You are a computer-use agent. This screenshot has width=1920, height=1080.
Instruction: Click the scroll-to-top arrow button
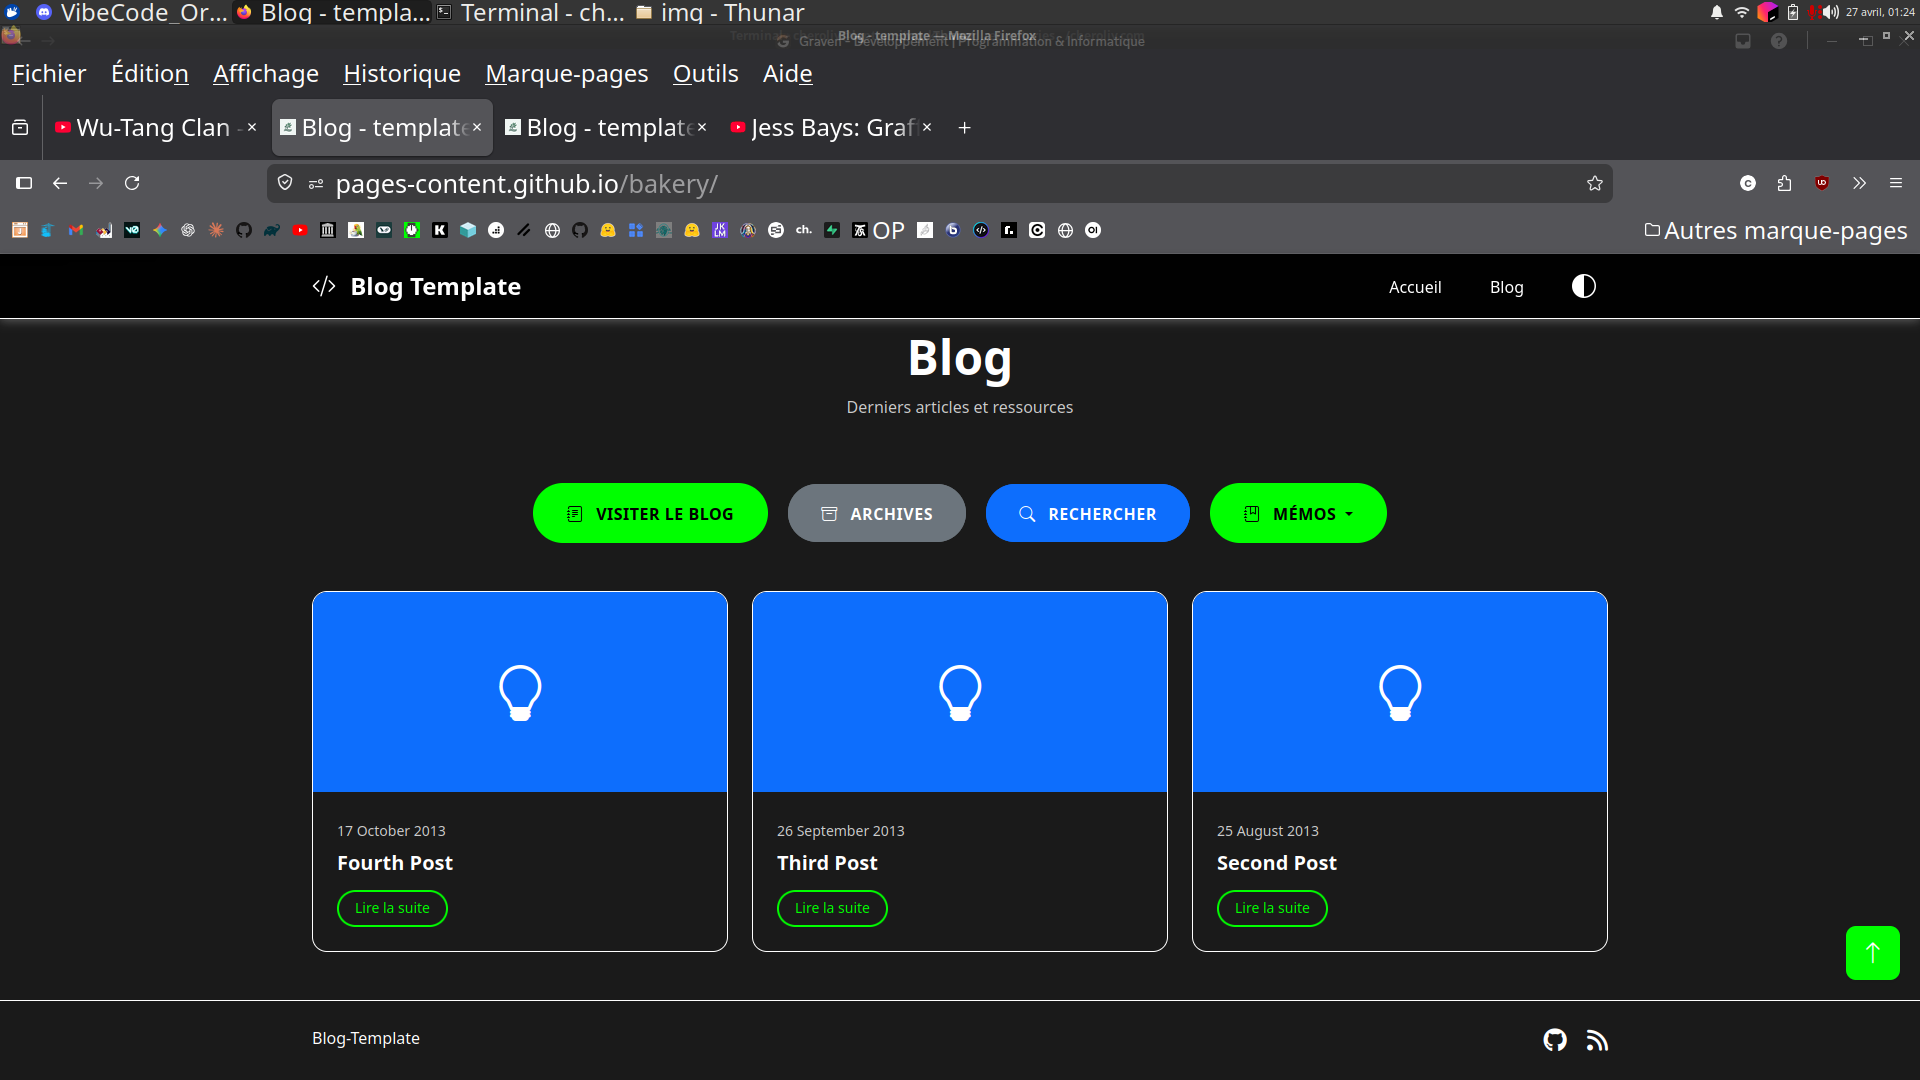[x=1873, y=953]
